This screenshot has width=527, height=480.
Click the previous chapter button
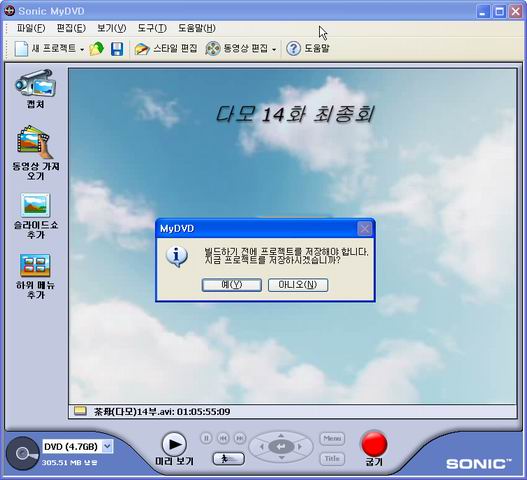tap(223, 438)
